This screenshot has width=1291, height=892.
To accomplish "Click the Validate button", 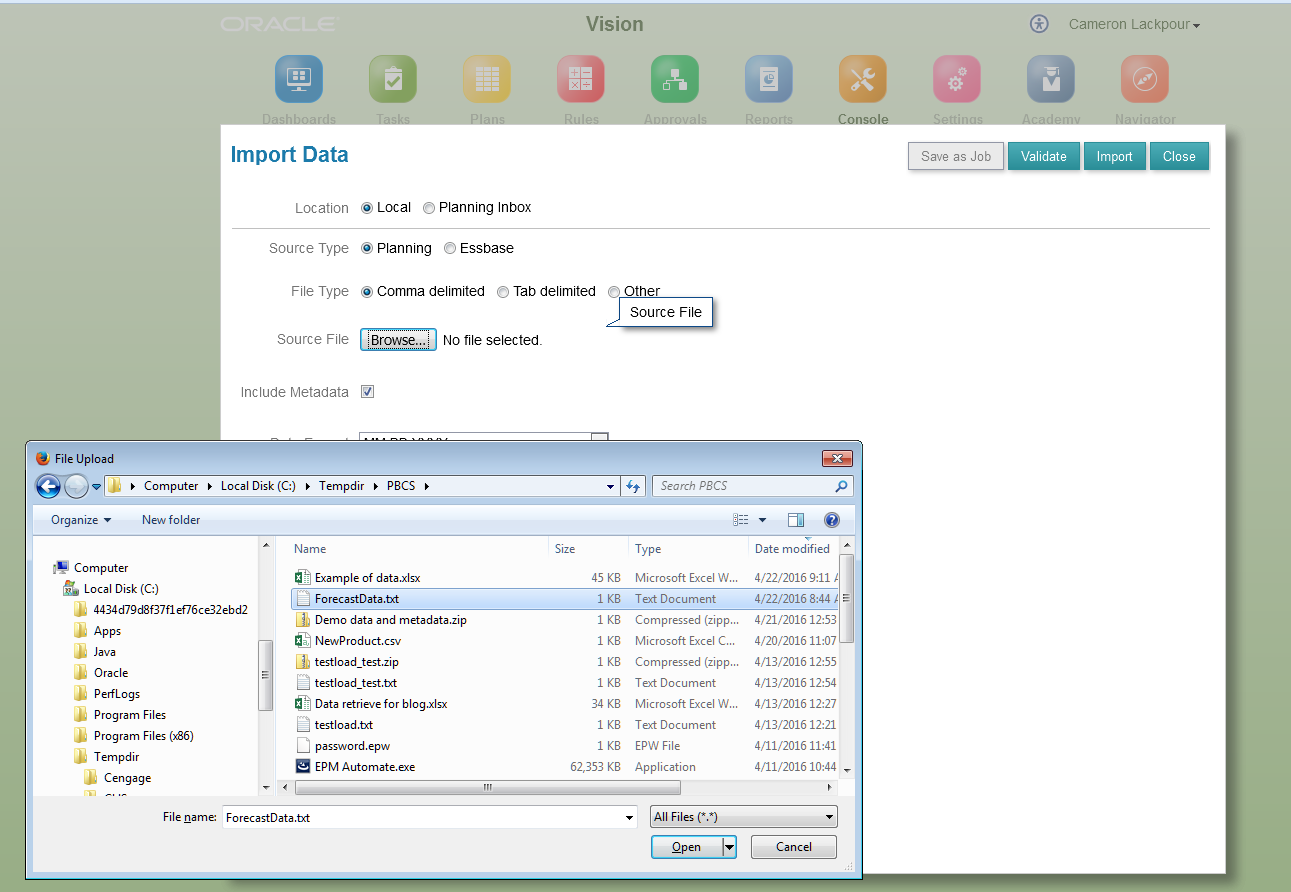I will pos(1043,156).
